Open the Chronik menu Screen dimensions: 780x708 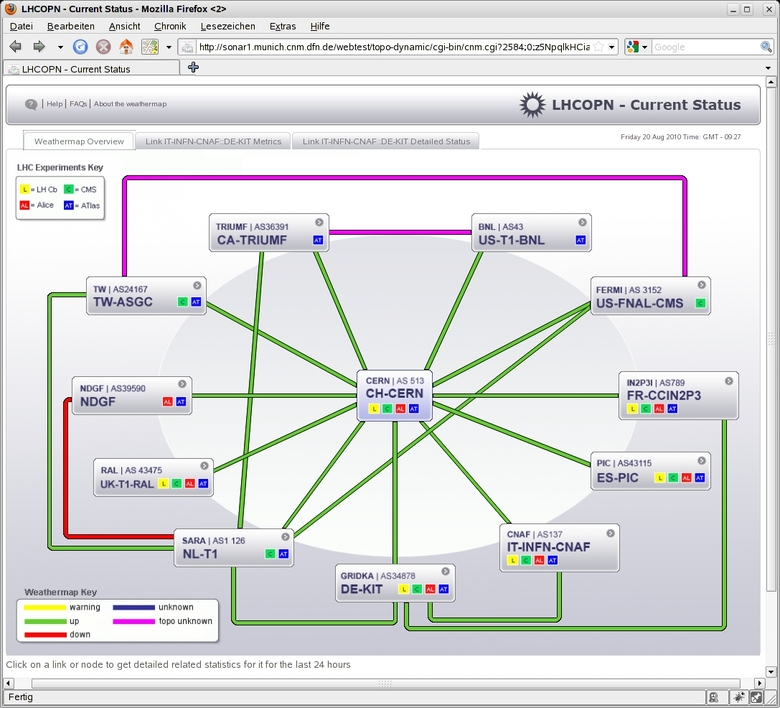click(x=170, y=26)
